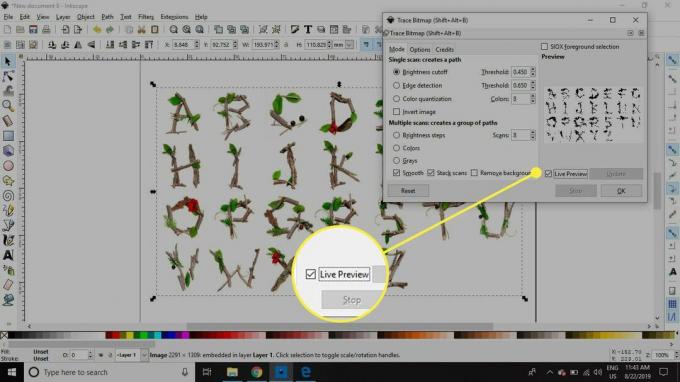Select the Edge detection radio option
The height and width of the screenshot is (382, 680).
click(x=396, y=85)
